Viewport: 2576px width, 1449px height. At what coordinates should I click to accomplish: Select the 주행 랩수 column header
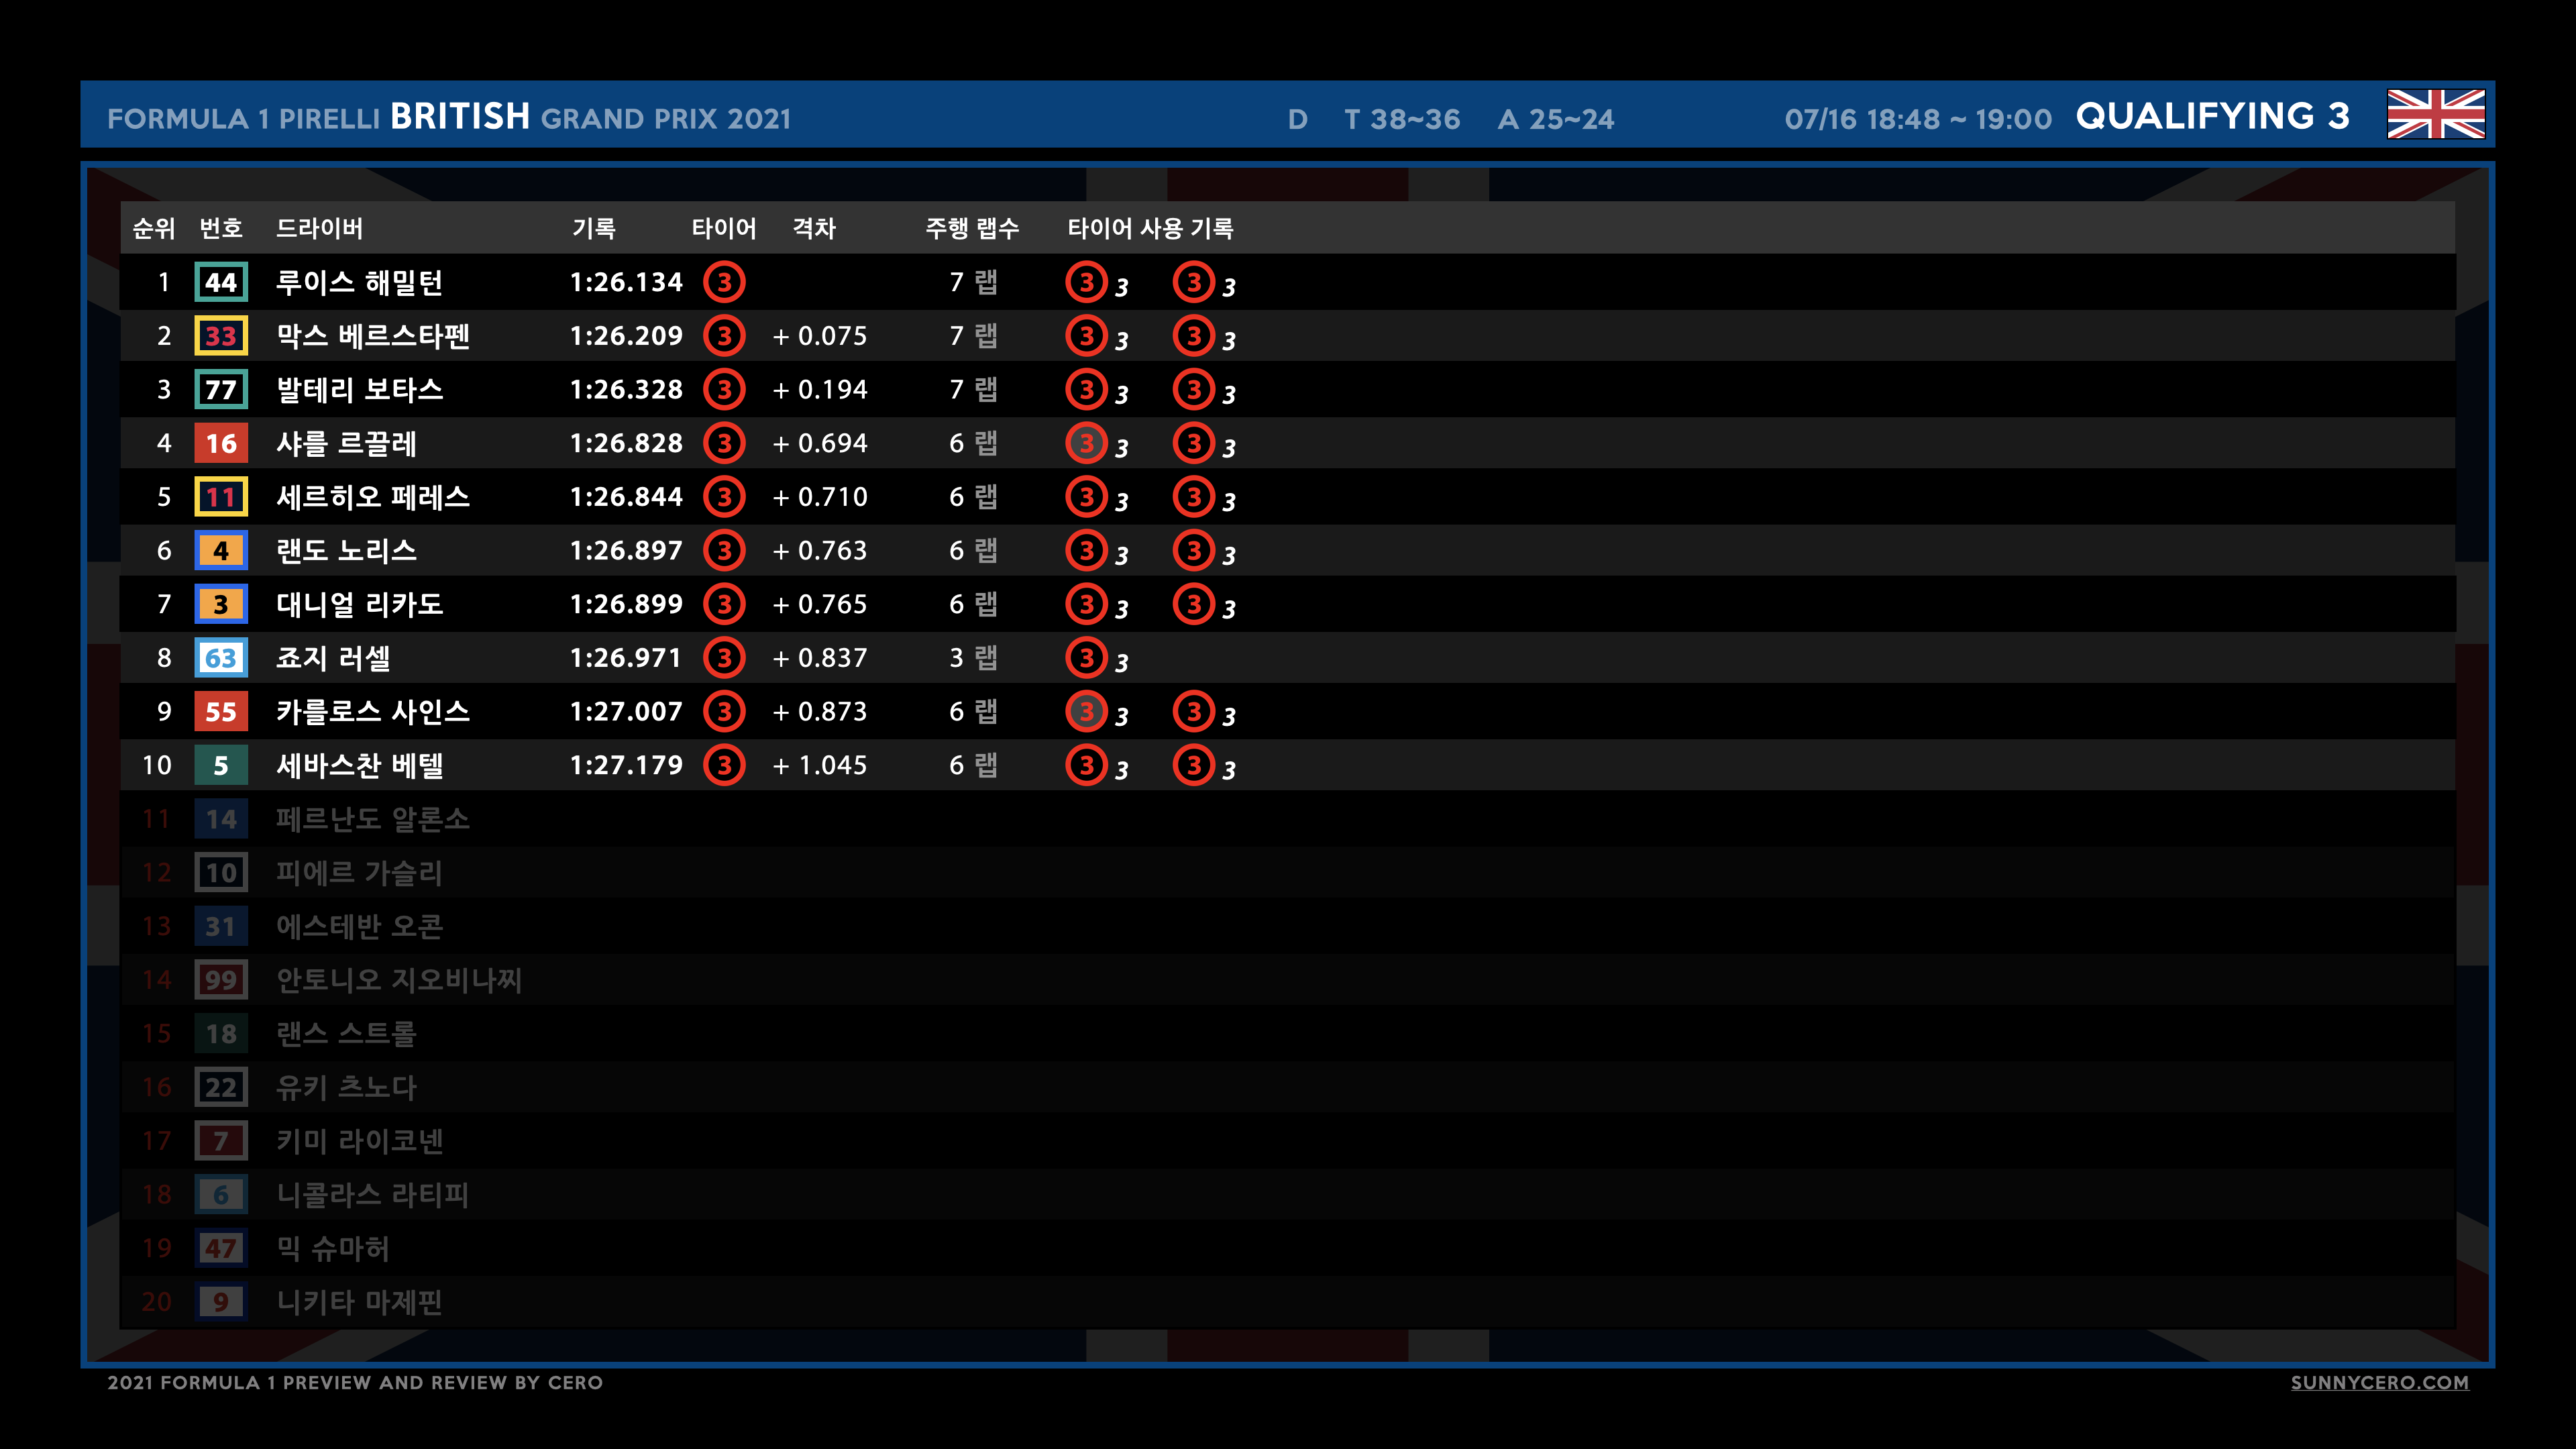point(971,228)
